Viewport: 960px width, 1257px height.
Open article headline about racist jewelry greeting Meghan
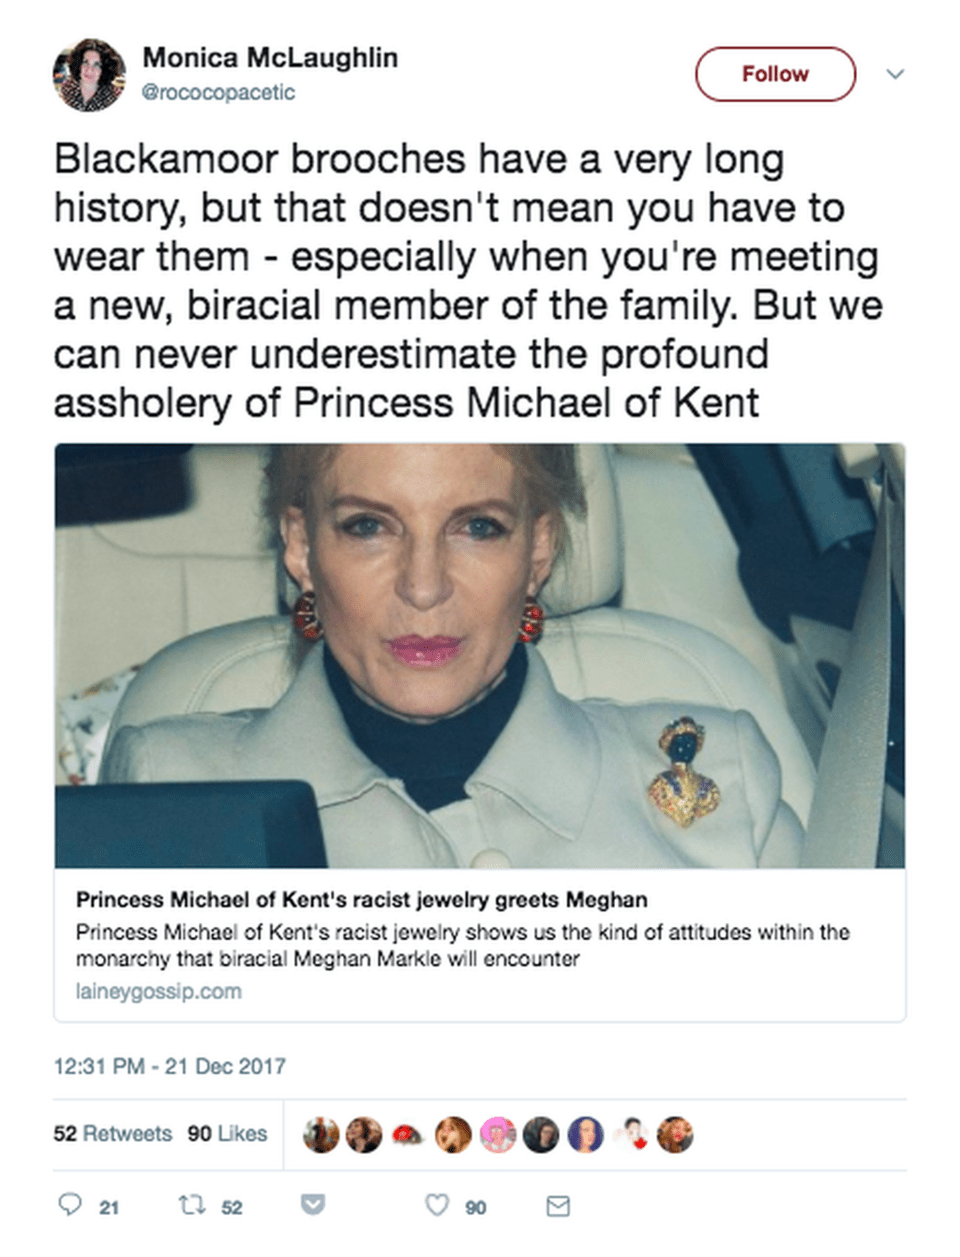click(x=362, y=899)
